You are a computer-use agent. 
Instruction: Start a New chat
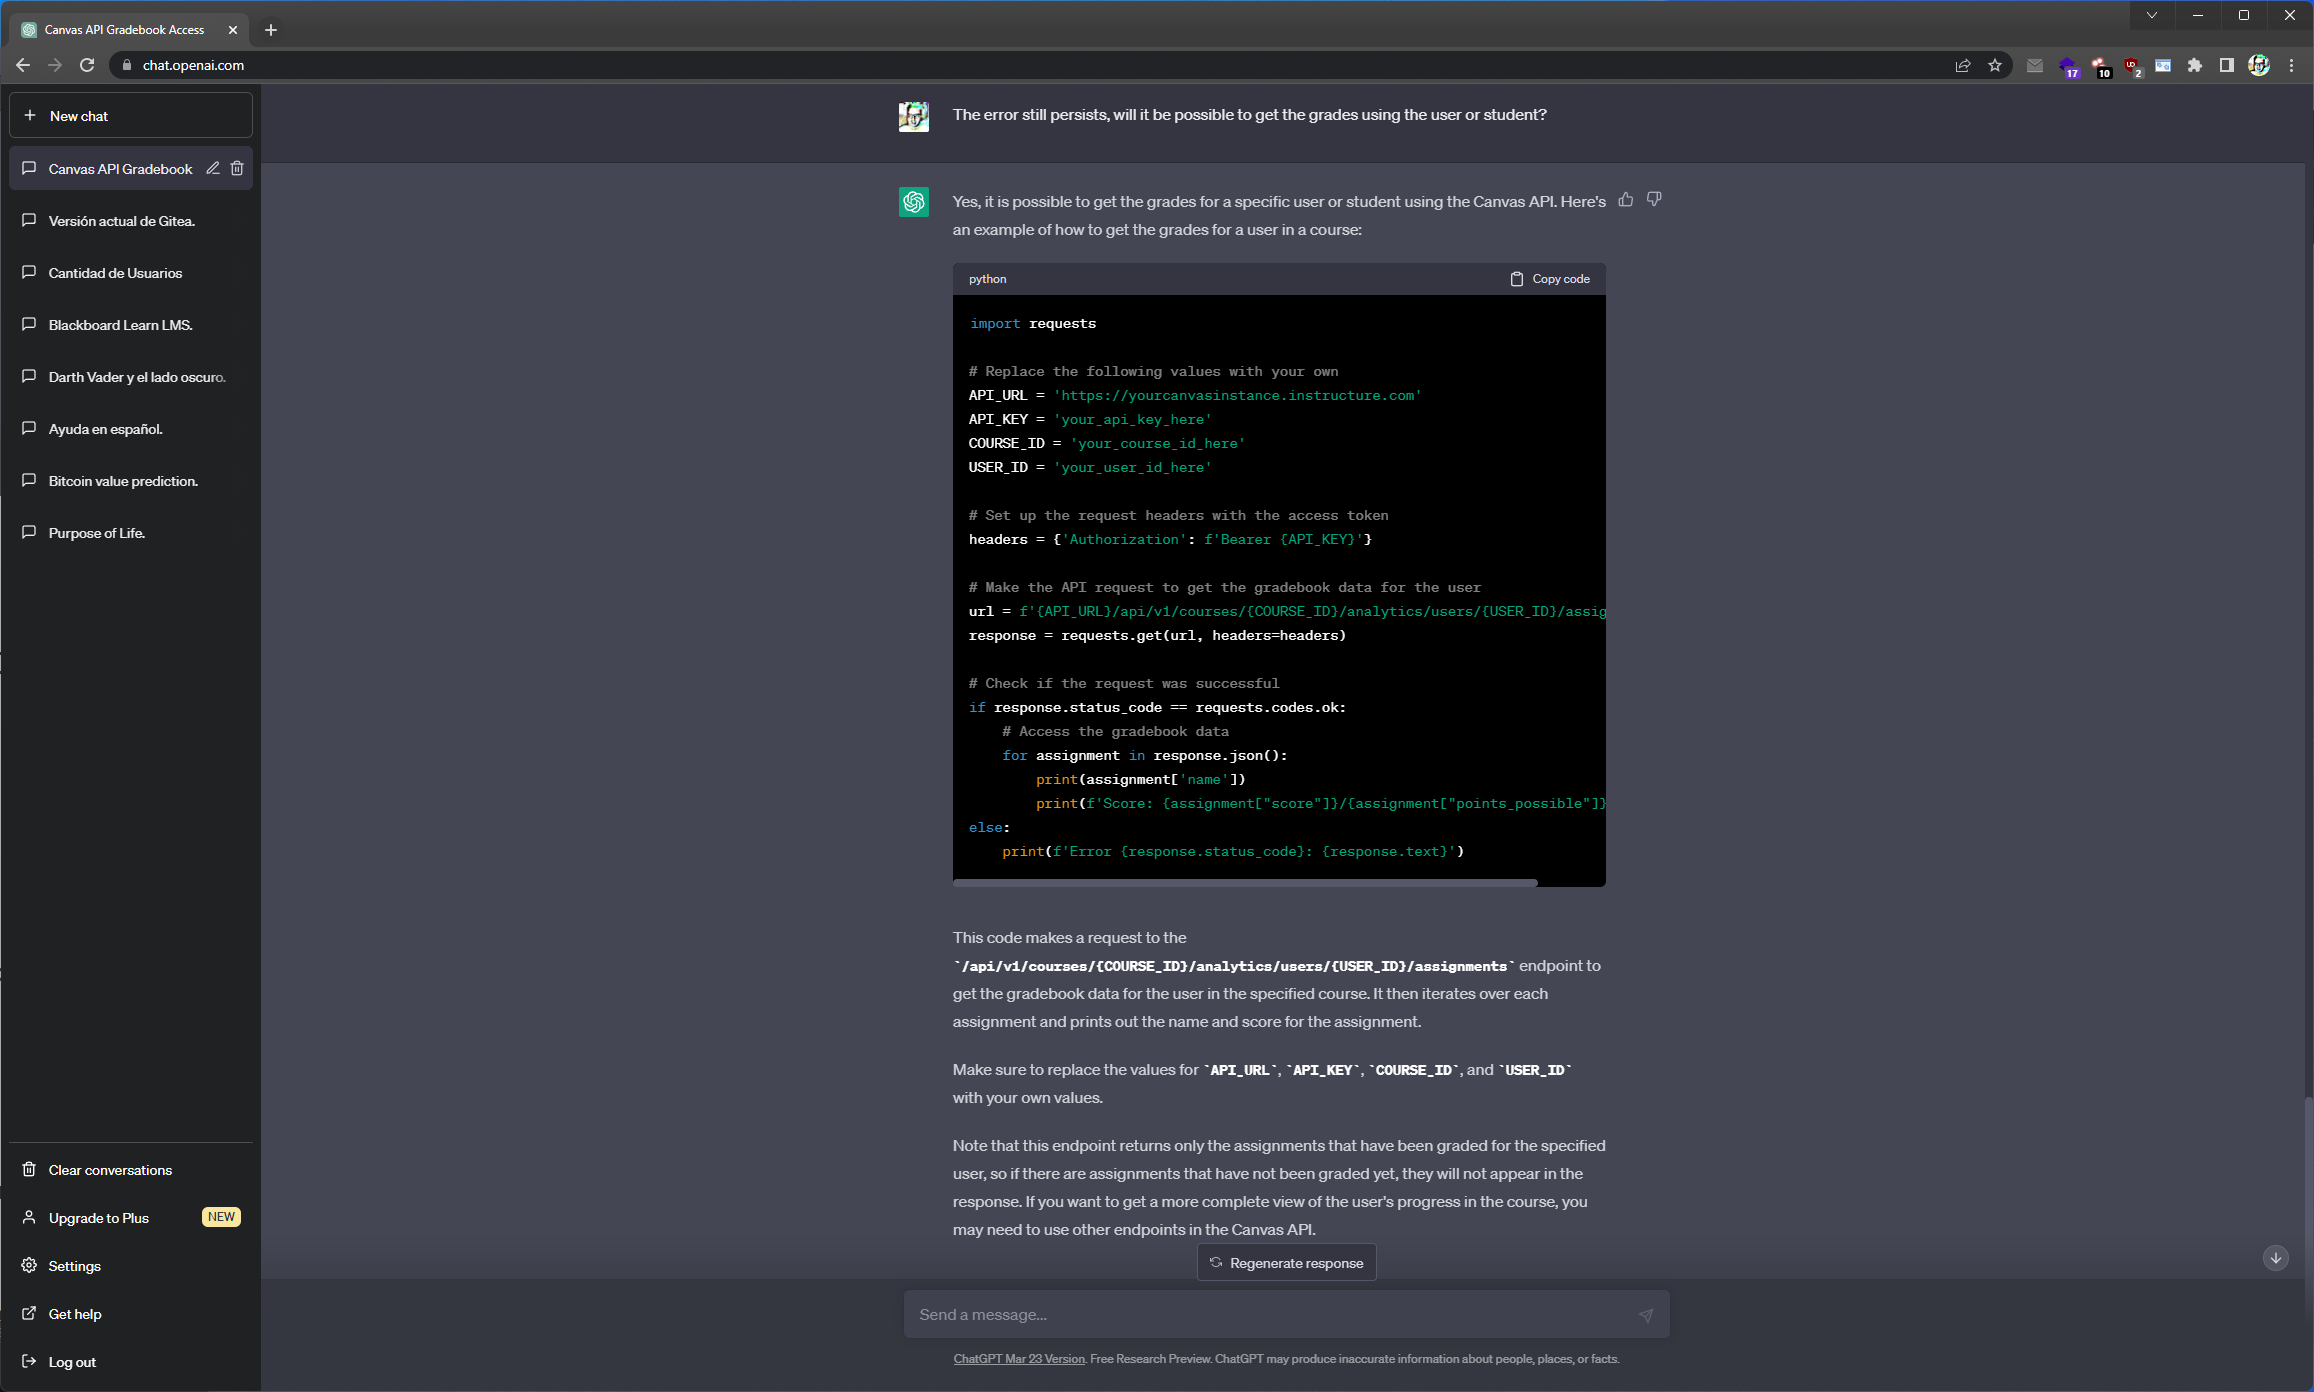(x=130, y=116)
